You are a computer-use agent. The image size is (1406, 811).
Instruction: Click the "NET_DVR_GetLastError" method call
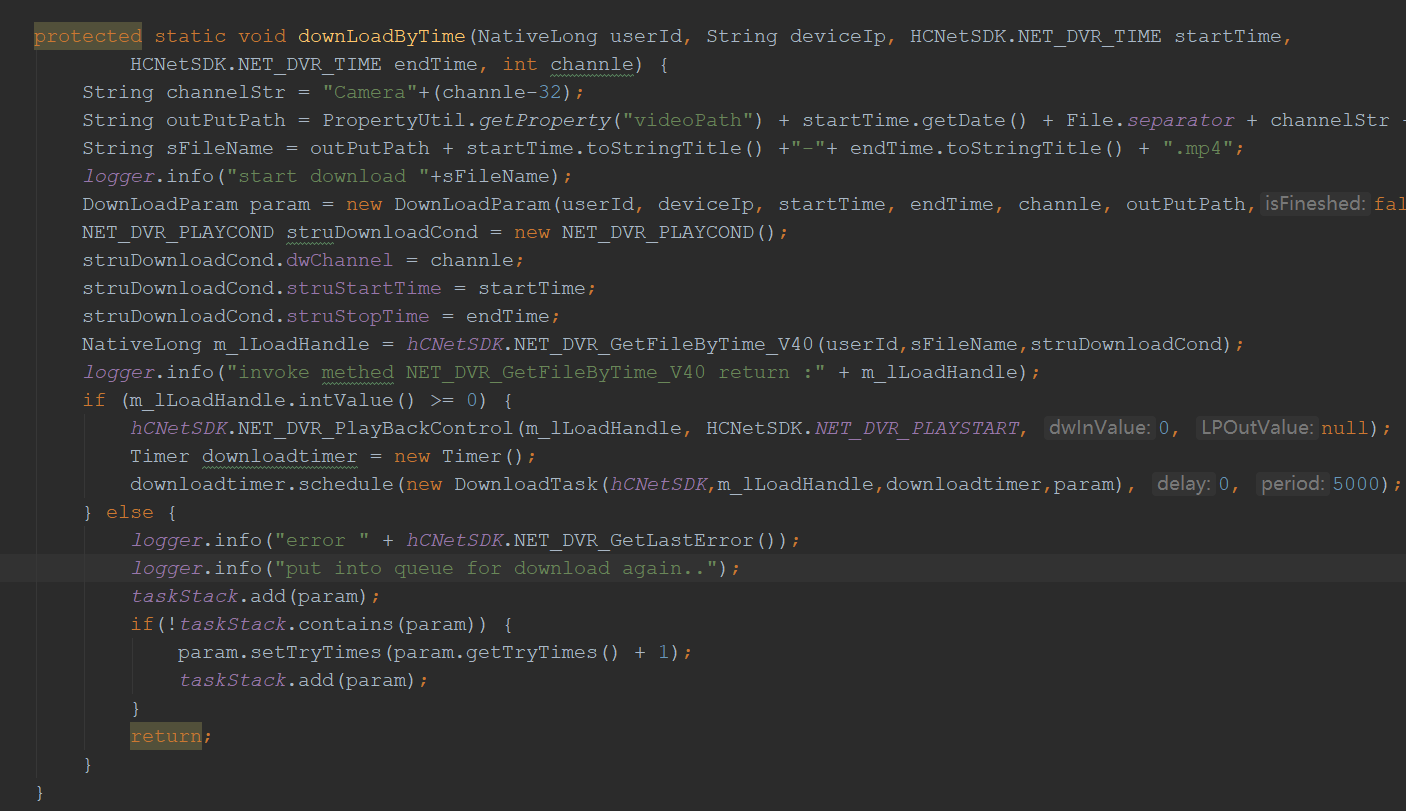pos(634,541)
